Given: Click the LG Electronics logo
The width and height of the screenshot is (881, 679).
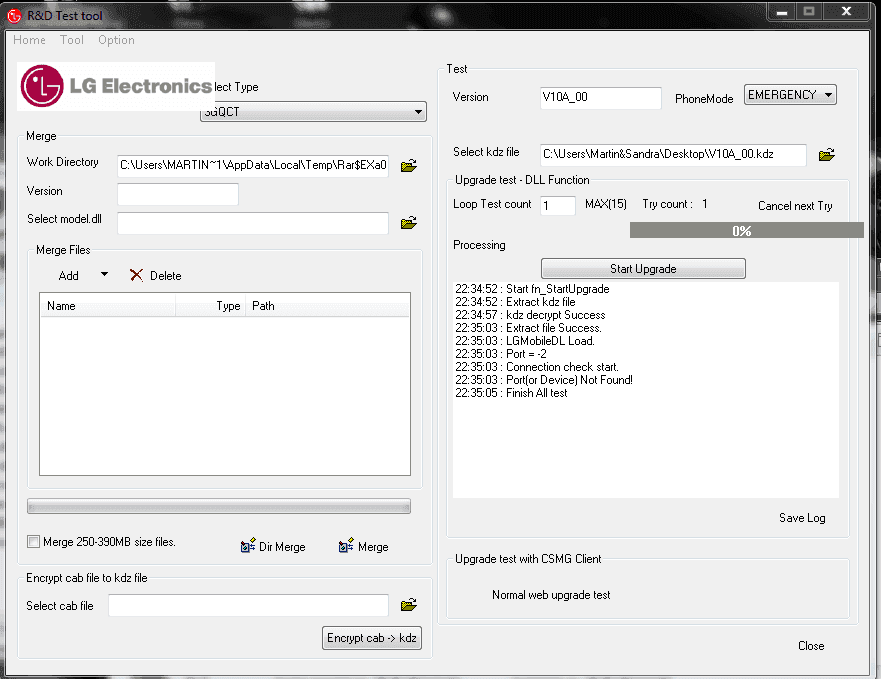Looking at the screenshot, I should [116, 86].
